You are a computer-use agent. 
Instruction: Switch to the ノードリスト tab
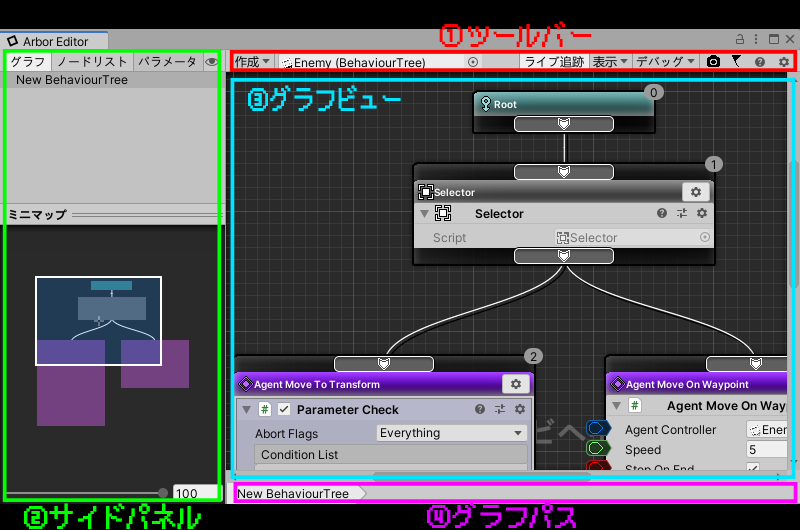(x=91, y=62)
